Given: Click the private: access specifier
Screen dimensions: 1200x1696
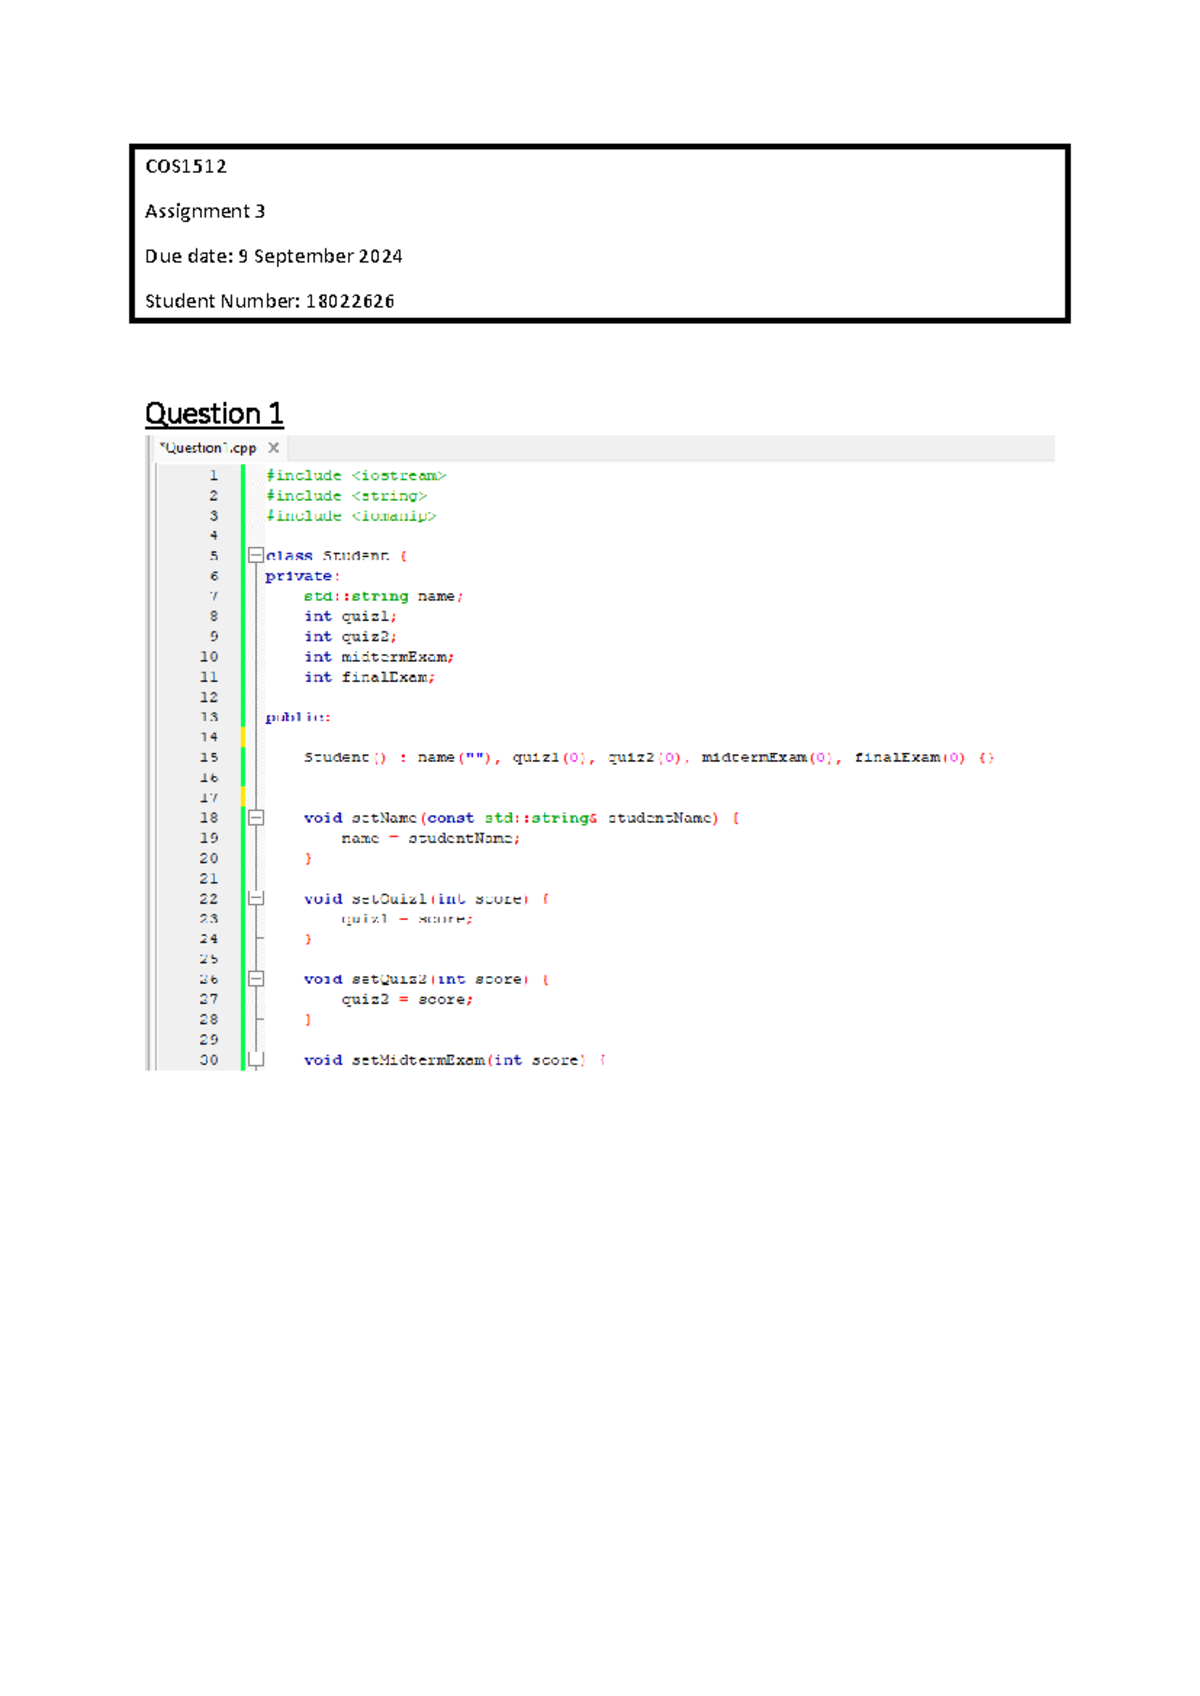Looking at the screenshot, I should (302, 576).
